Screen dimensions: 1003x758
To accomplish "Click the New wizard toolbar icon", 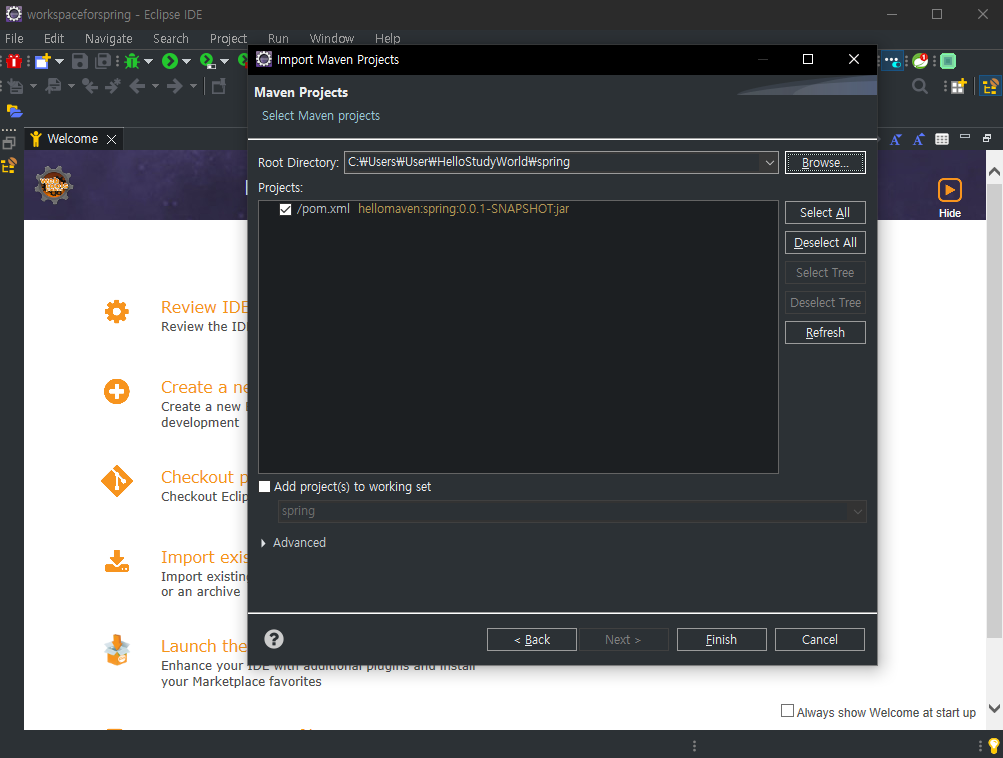I will coord(43,61).
